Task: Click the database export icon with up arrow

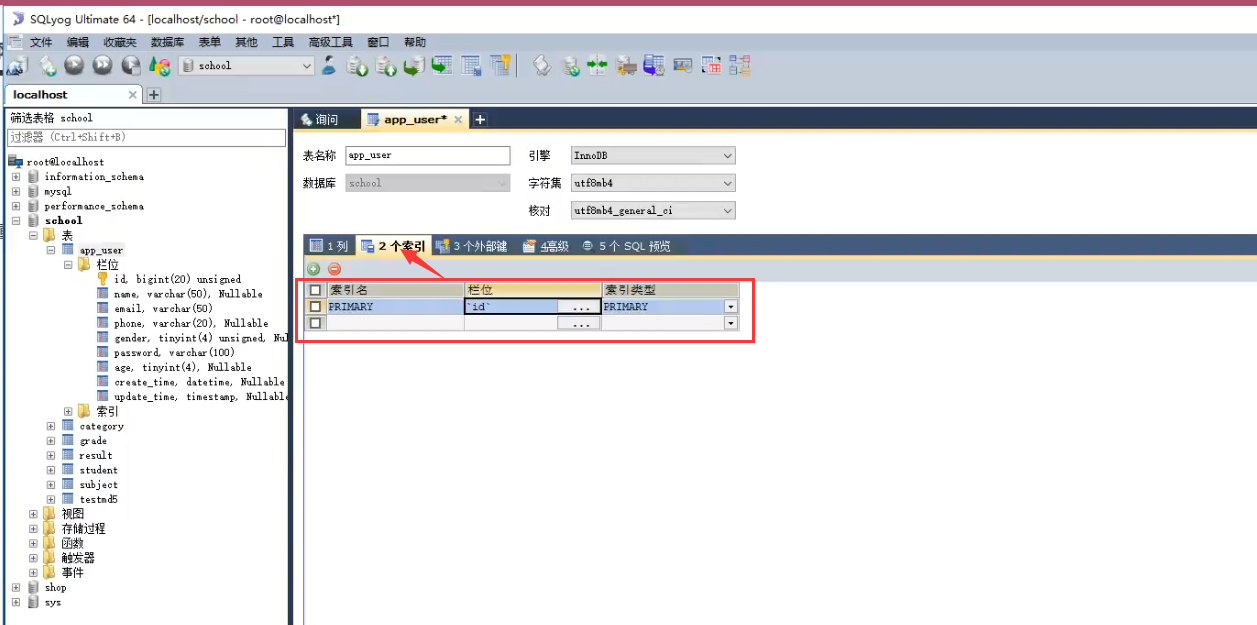Action: pos(385,66)
